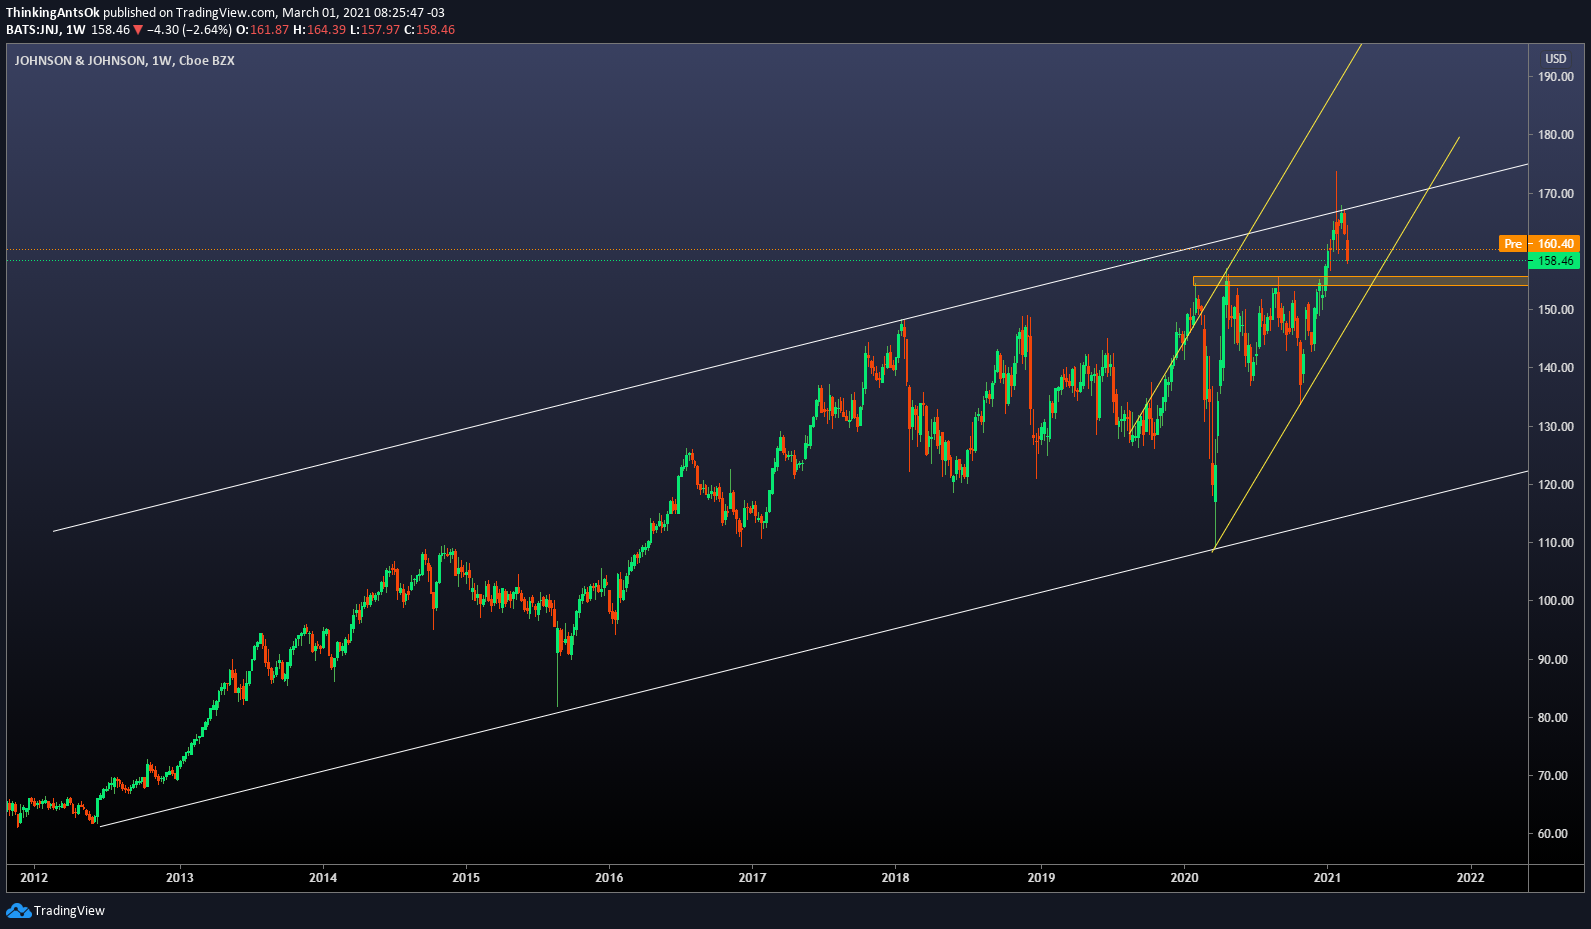The height and width of the screenshot is (929, 1591).
Task: Click the green 158.46 last price tag
Action: (1555, 261)
